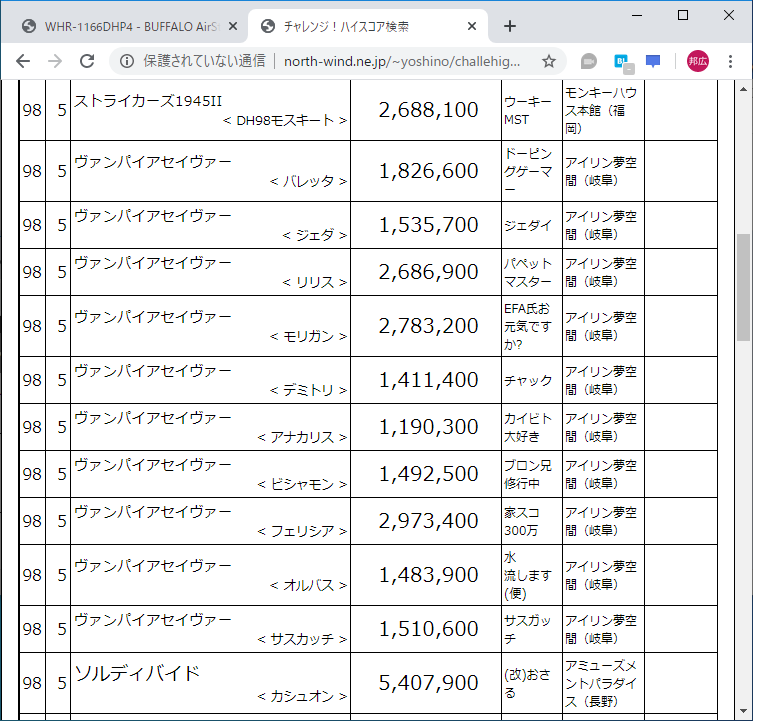
Task: Click the < フェリシア > character label
Action: [x=302, y=531]
